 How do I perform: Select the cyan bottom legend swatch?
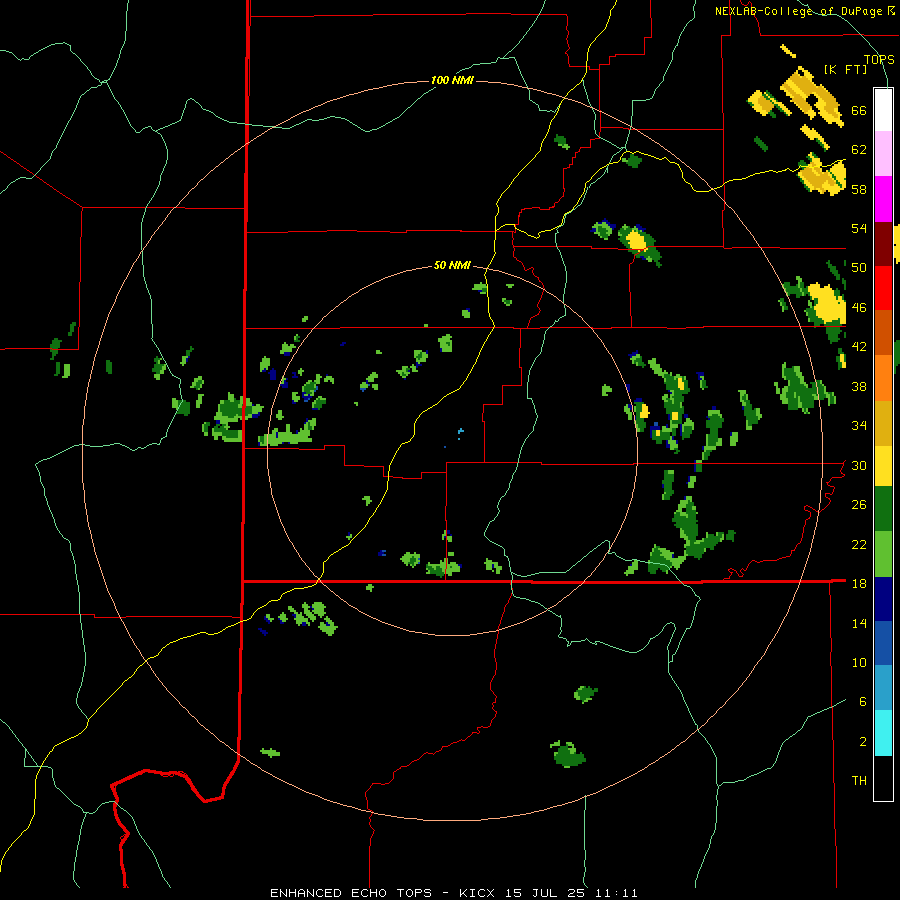coord(883,733)
